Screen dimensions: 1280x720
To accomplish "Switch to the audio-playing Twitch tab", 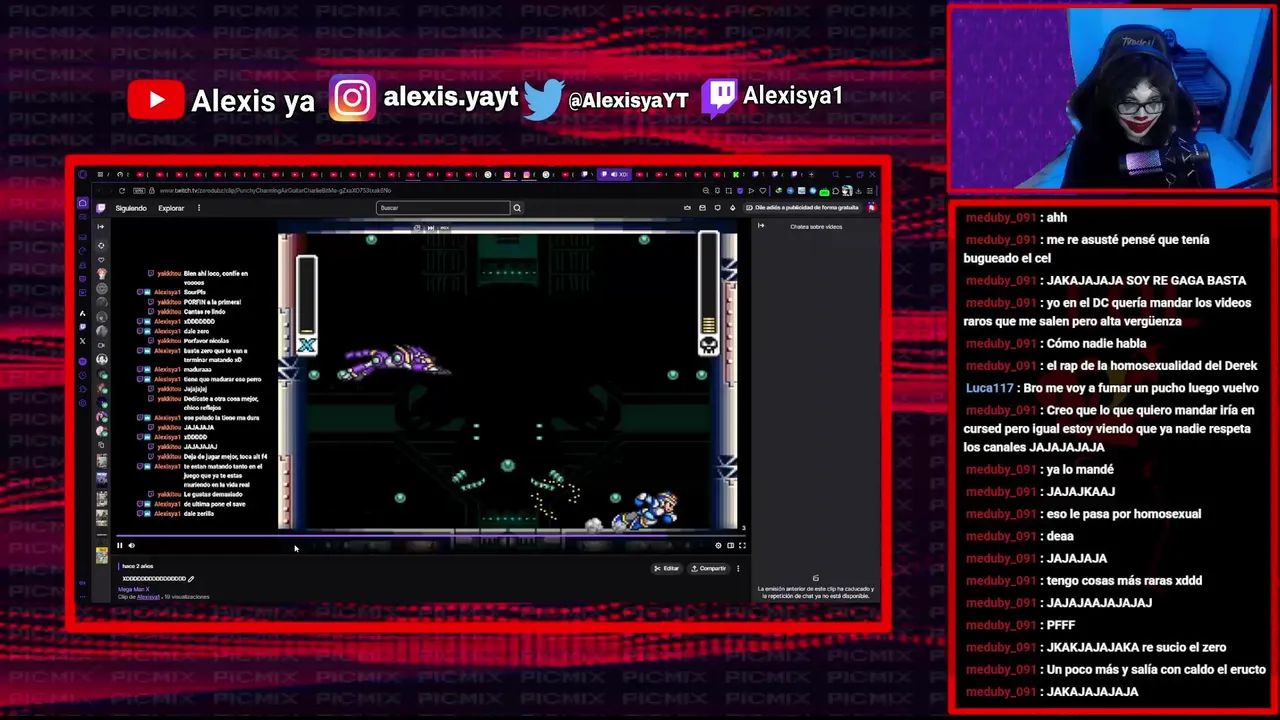I will [x=614, y=174].
